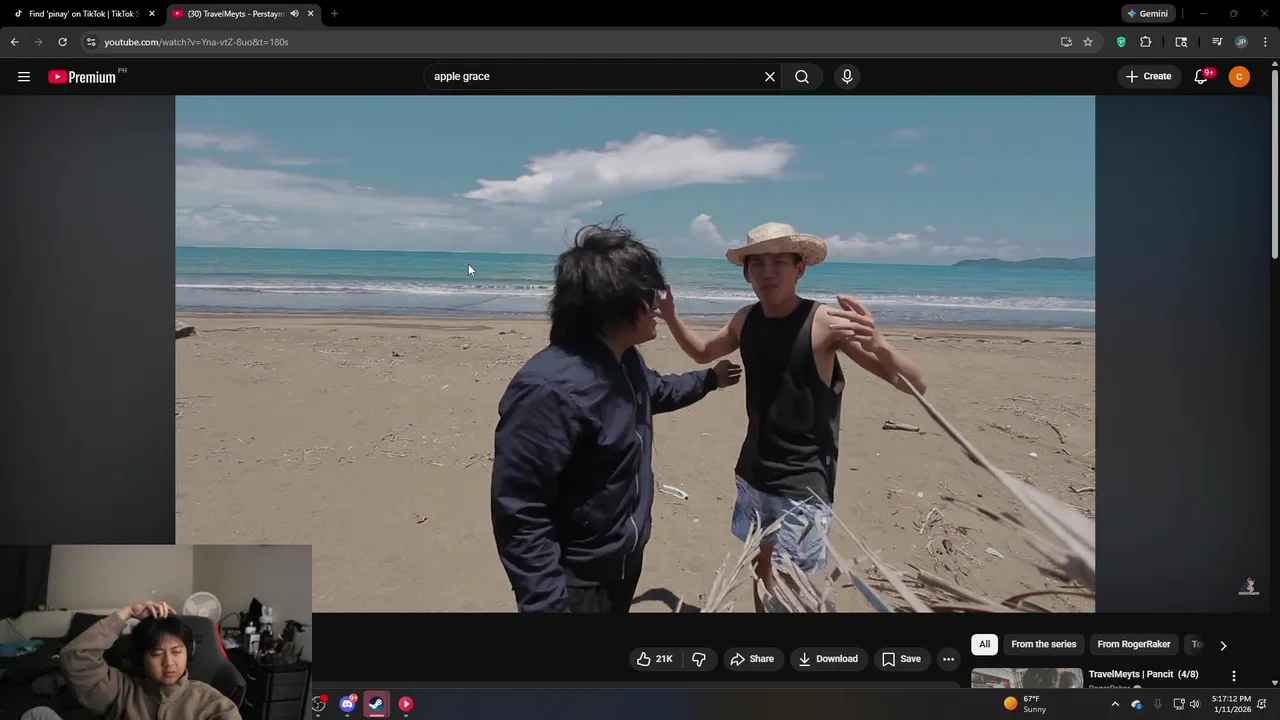Save the video to a playlist

click(901, 659)
